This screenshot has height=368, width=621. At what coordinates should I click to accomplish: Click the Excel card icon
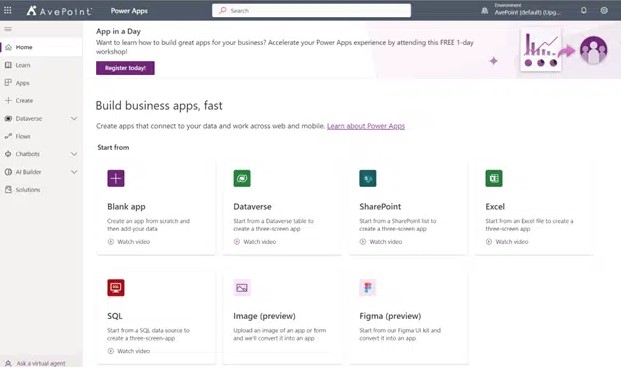pos(494,178)
